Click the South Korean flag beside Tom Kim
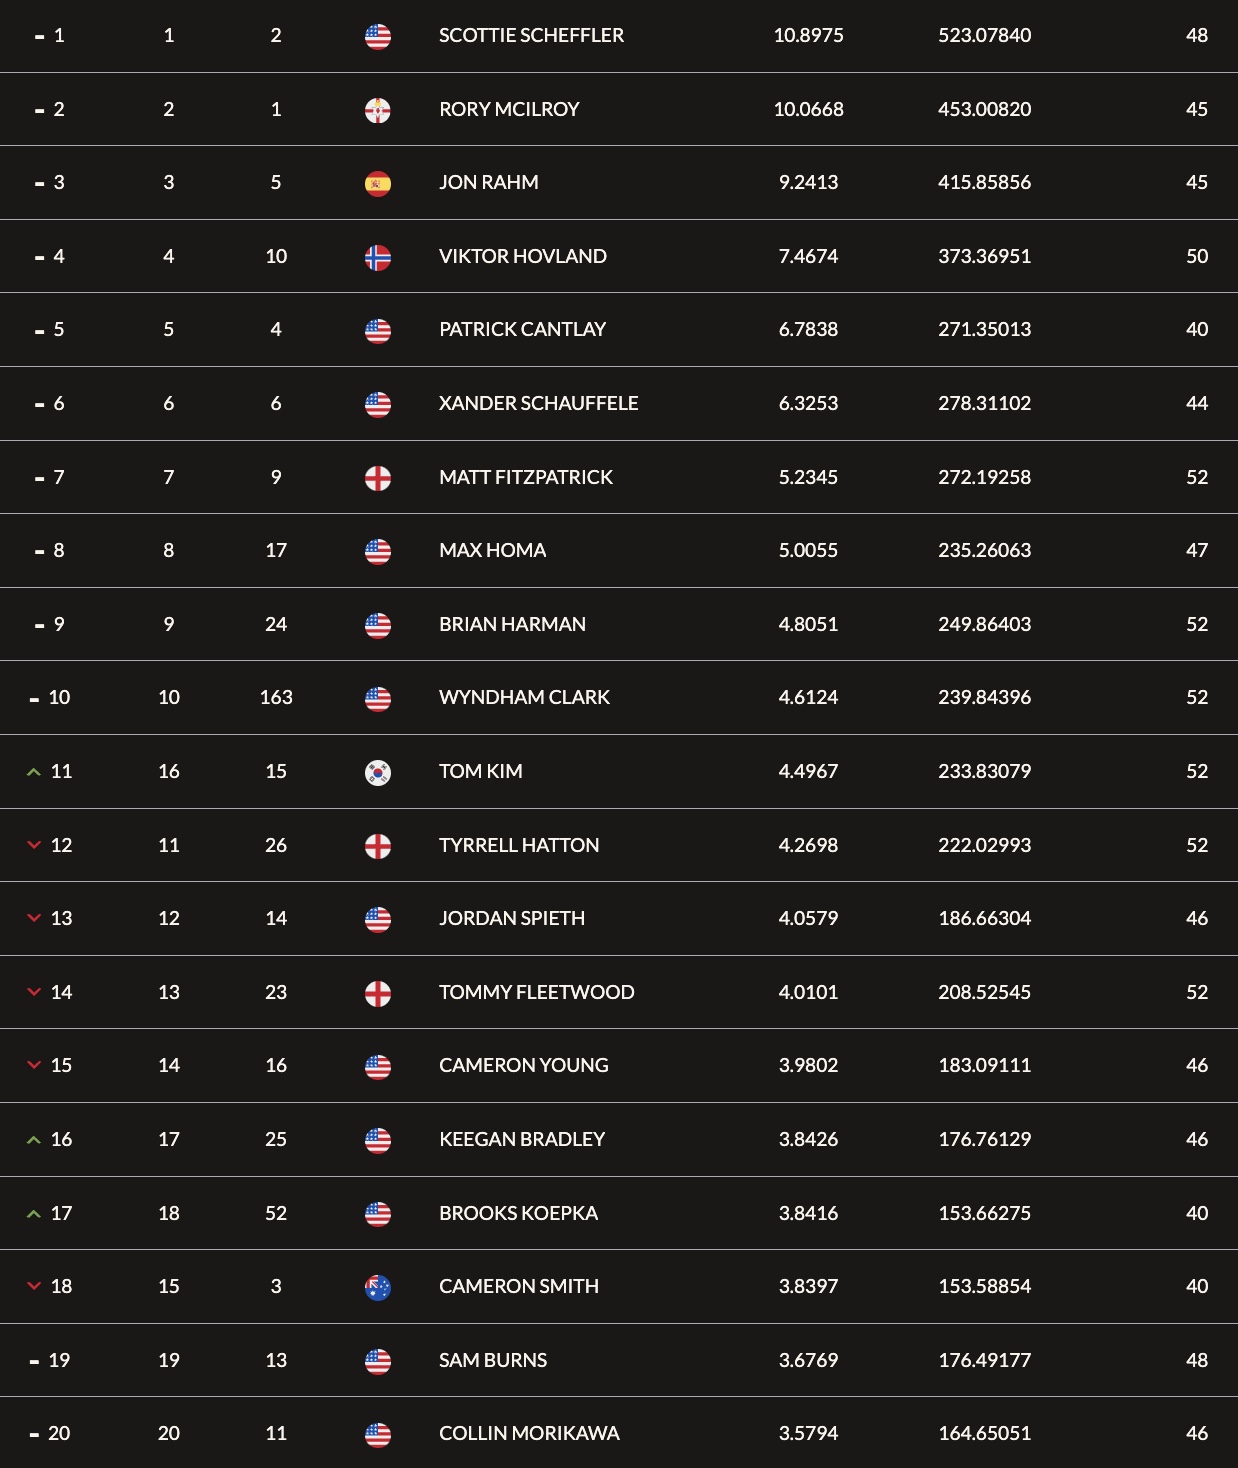1238x1468 pixels. 378,772
